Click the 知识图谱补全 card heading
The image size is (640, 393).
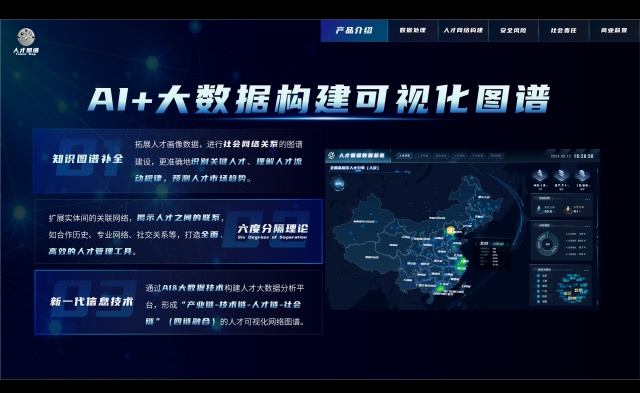[x=87, y=158]
